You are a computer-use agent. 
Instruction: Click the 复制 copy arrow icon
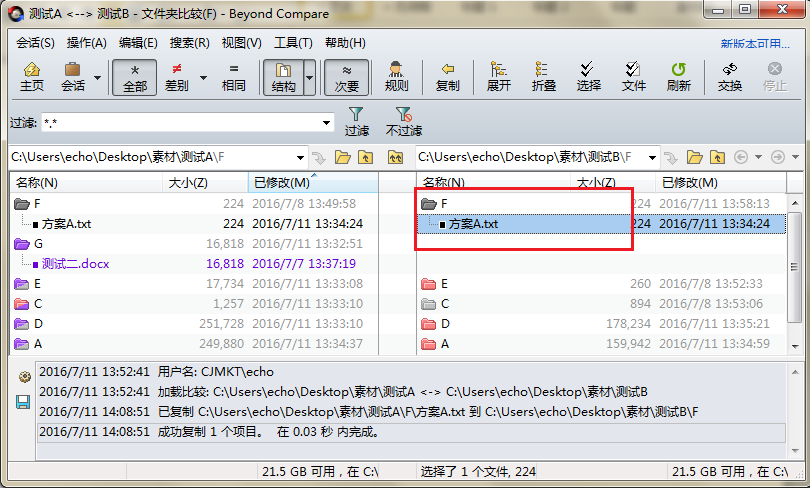point(447,77)
